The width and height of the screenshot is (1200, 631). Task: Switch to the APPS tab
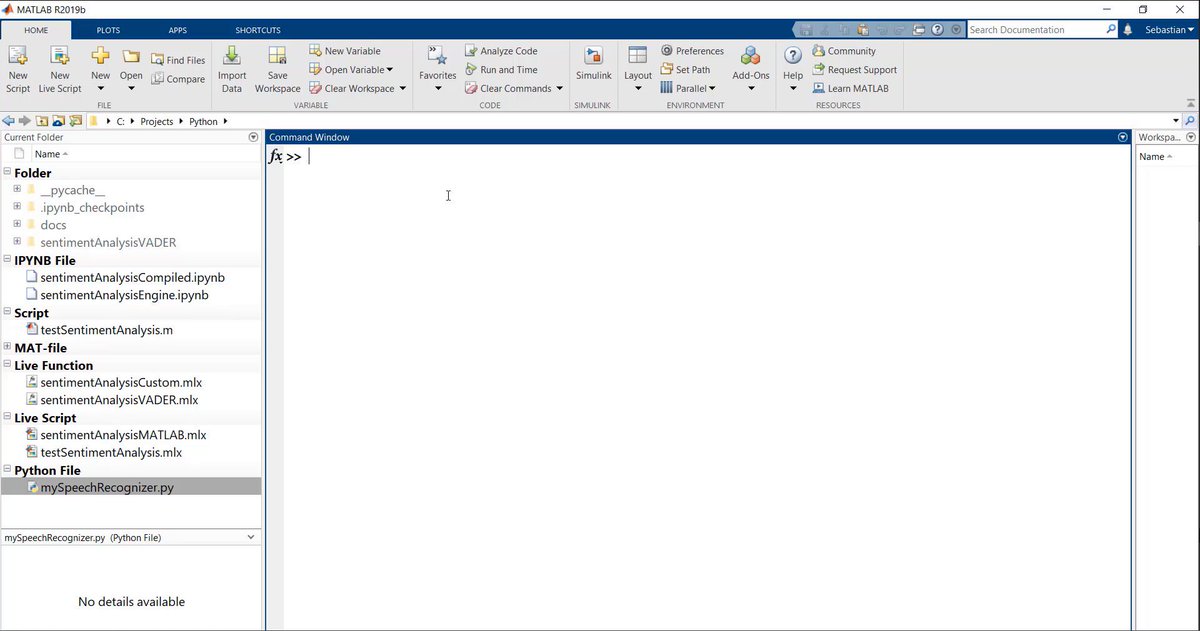tap(178, 30)
